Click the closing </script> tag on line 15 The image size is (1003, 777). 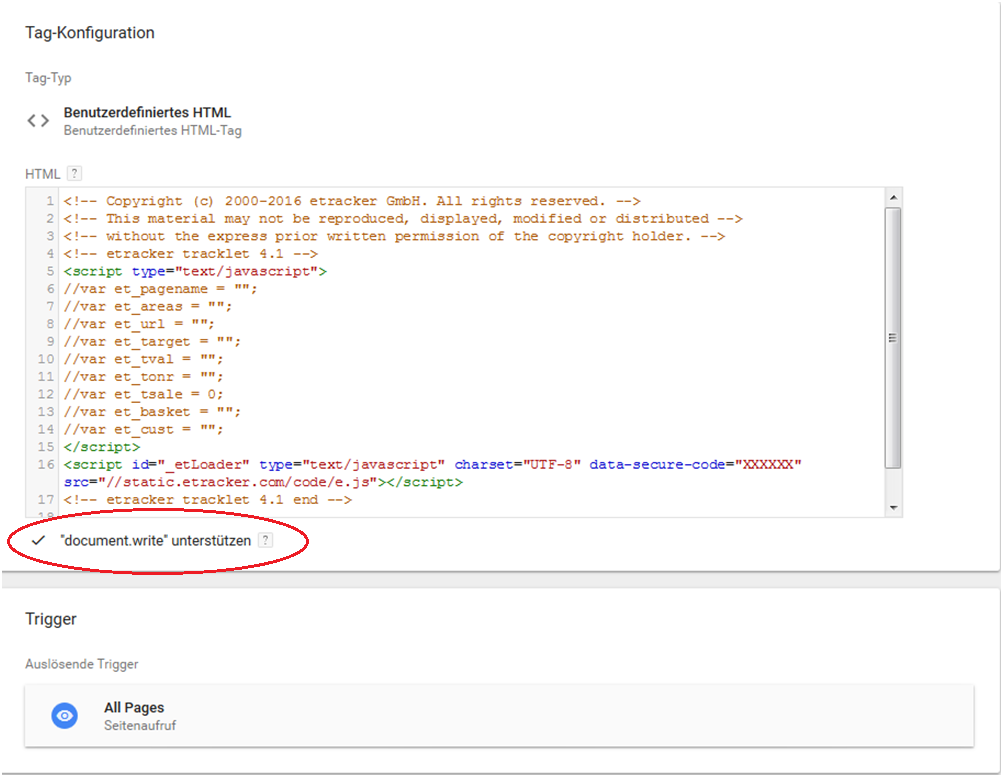pyautogui.click(x=102, y=447)
